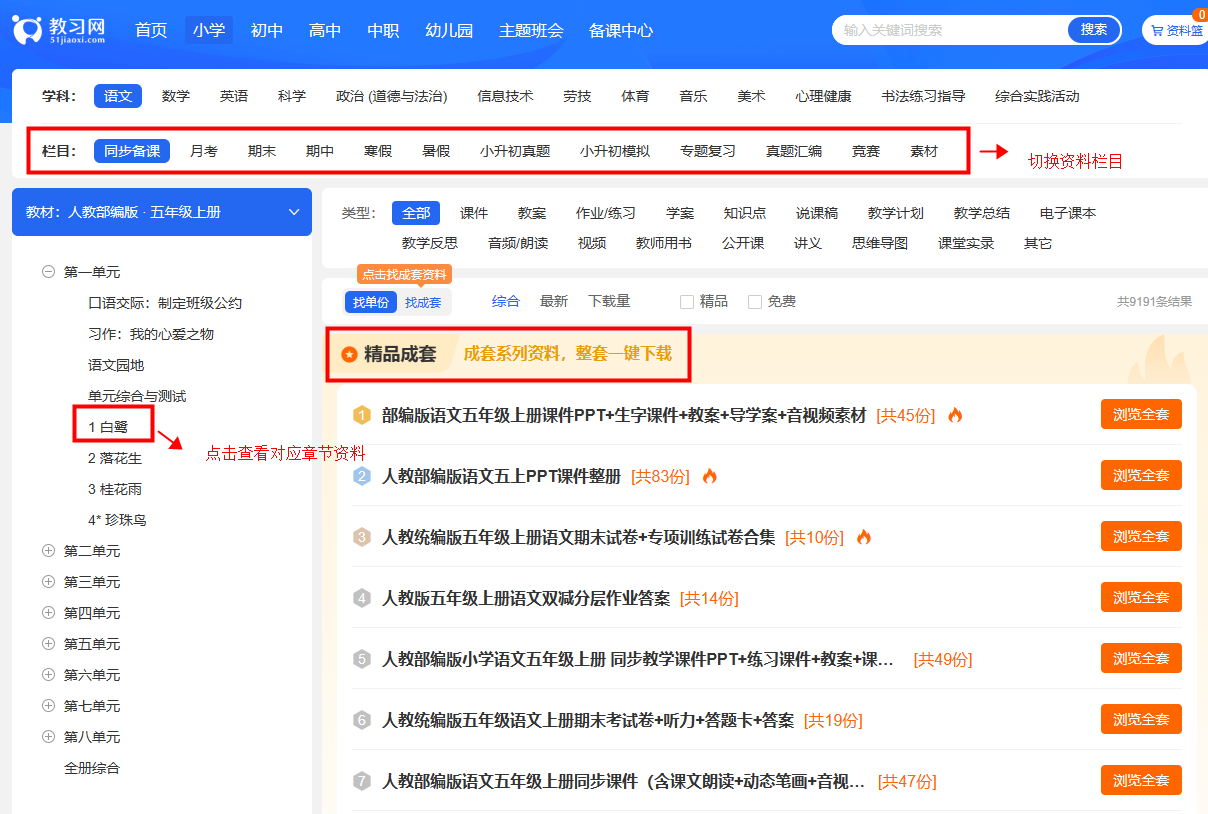Select chapter 3 桂花雨 in tree
This screenshot has height=814, width=1208.
pos(115,489)
